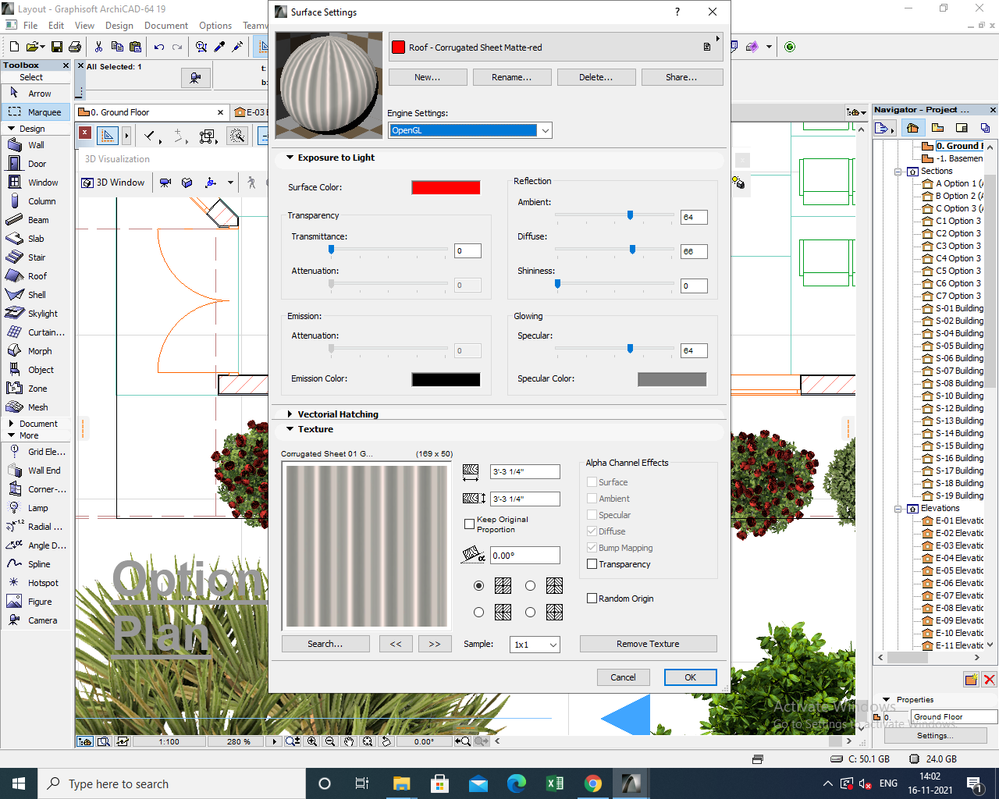999x799 pixels.
Task: Open Excel from the taskbar
Action: 554,783
